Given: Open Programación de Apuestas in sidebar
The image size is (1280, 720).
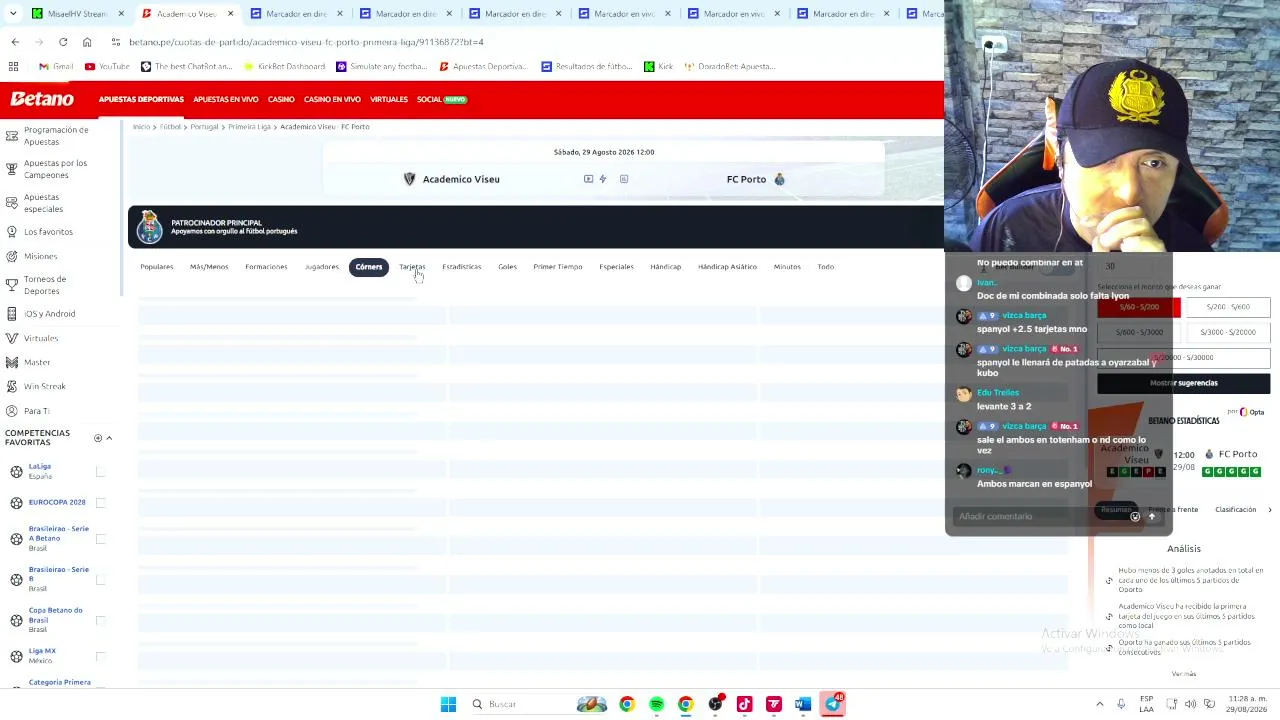Looking at the screenshot, I should [60, 135].
